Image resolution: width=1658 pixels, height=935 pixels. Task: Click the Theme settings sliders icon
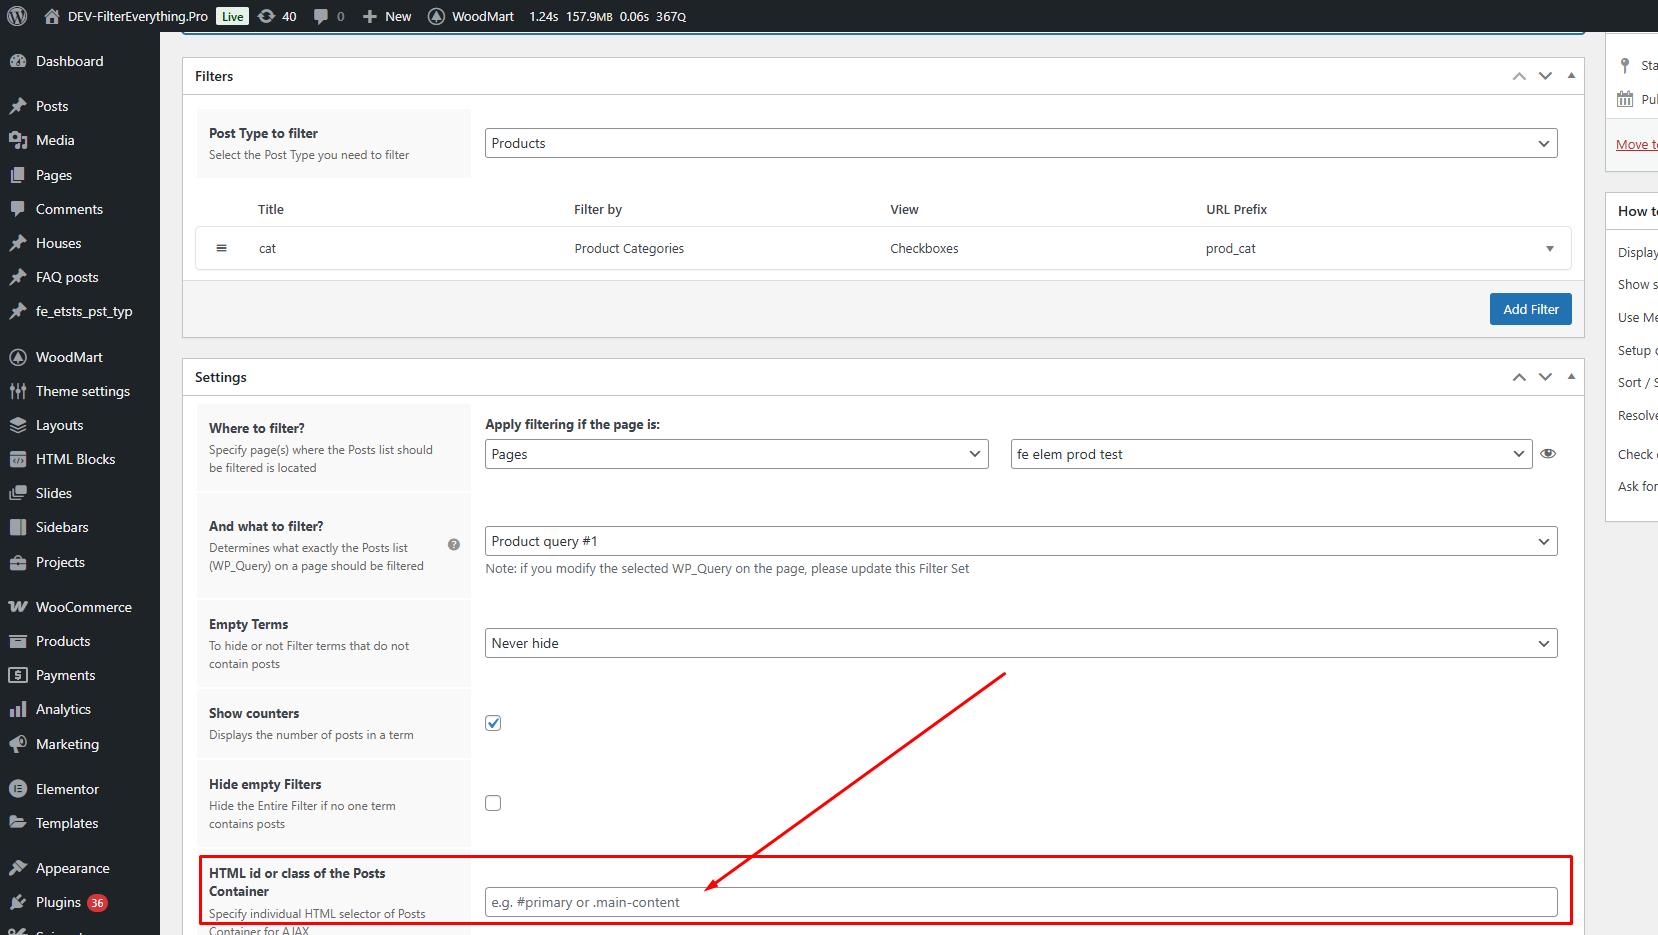(18, 391)
